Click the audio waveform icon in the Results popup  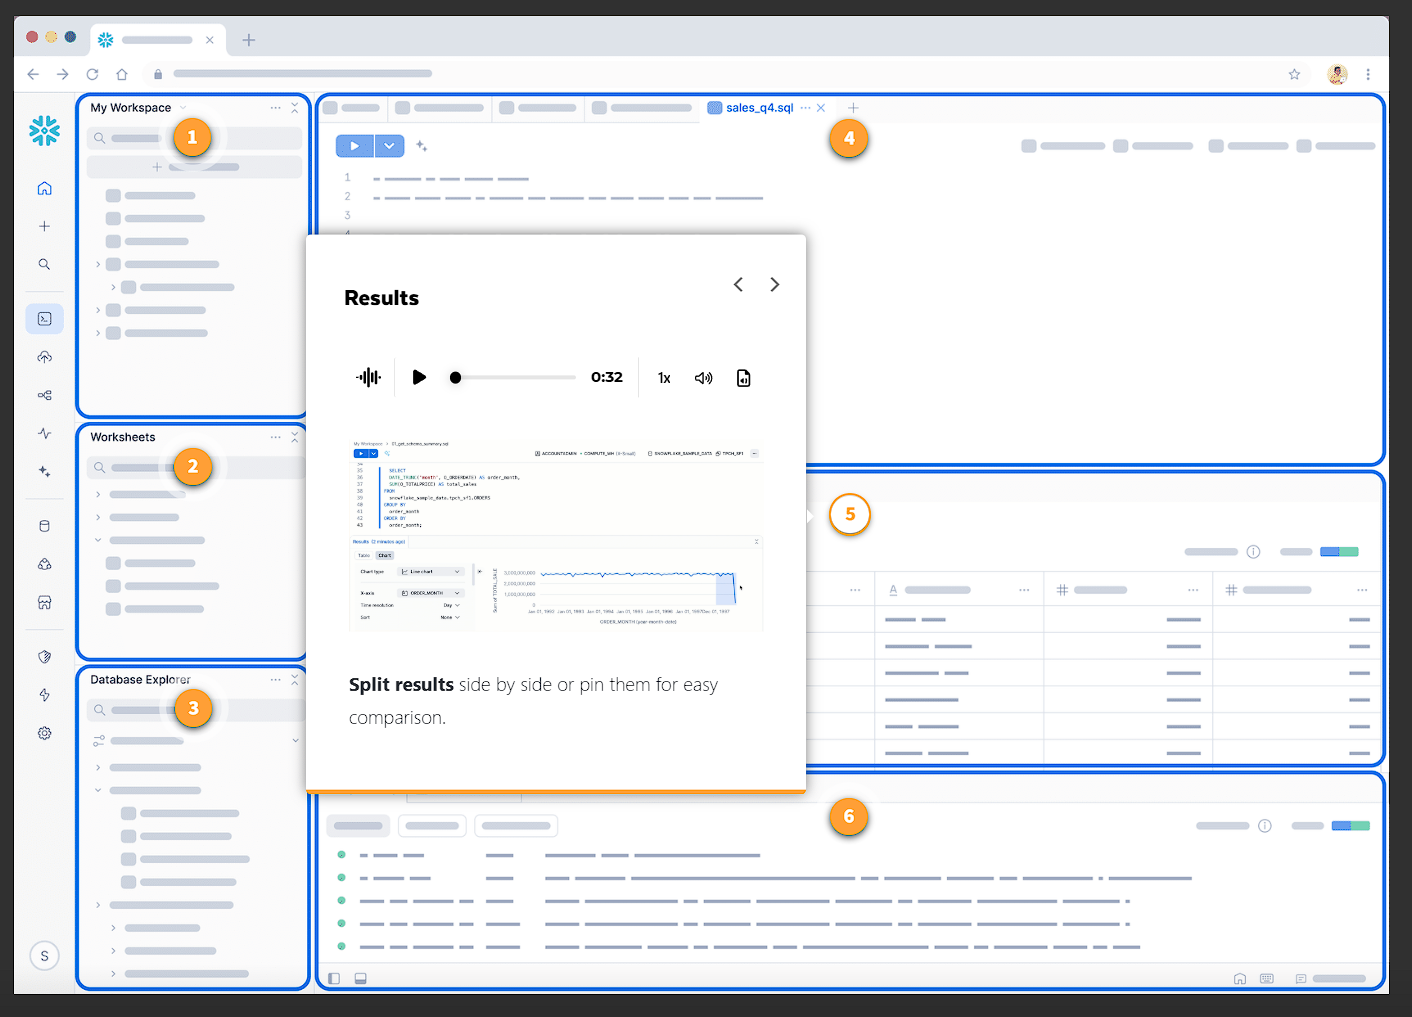coord(368,377)
